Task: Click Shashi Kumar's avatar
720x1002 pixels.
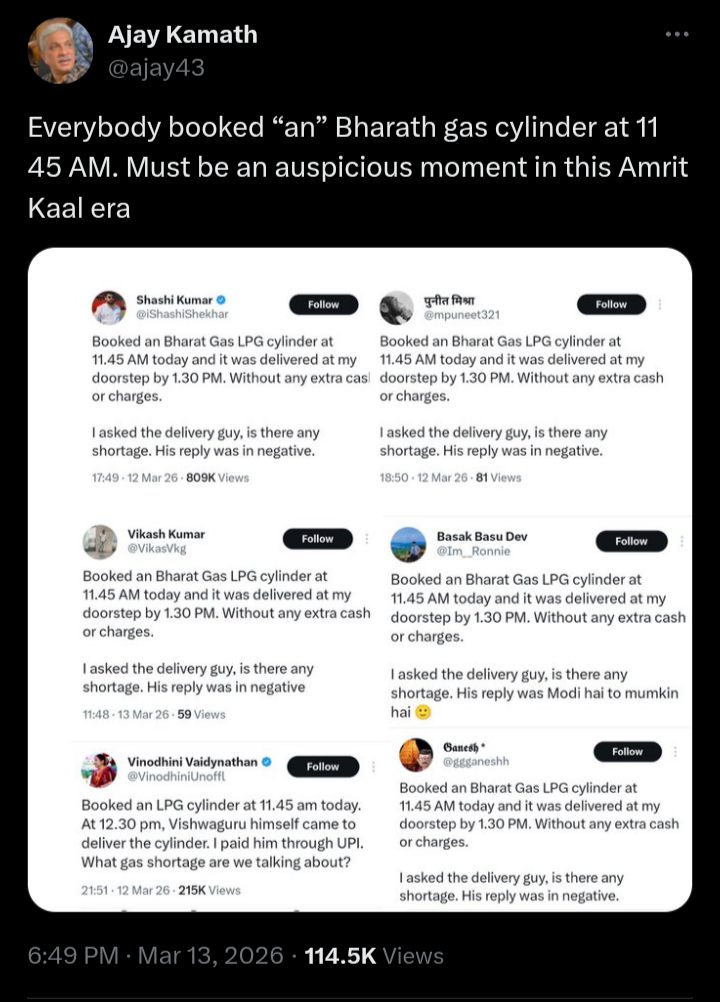Action: tap(109, 307)
